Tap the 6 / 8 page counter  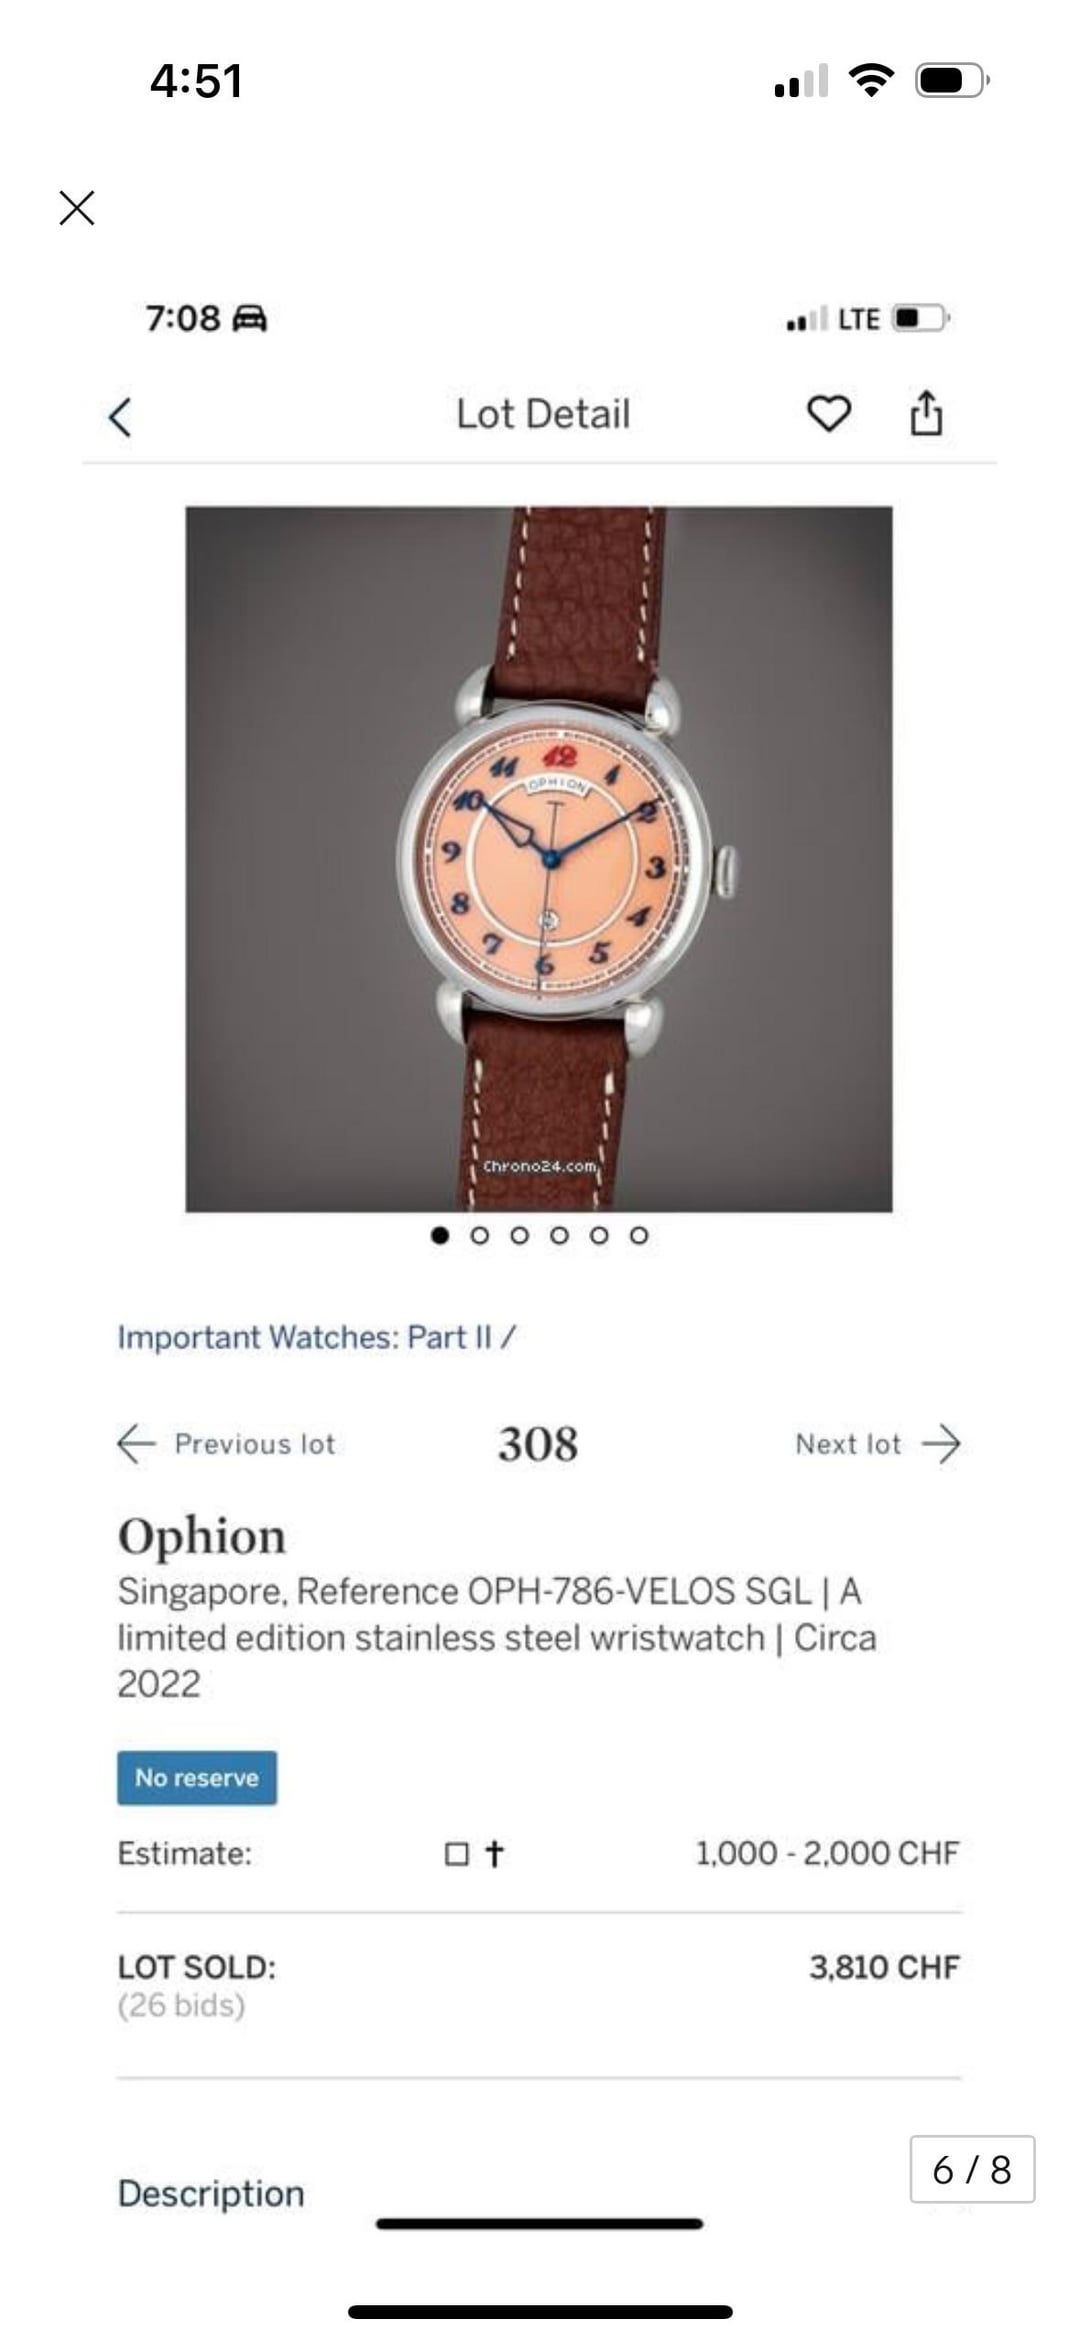[972, 2169]
